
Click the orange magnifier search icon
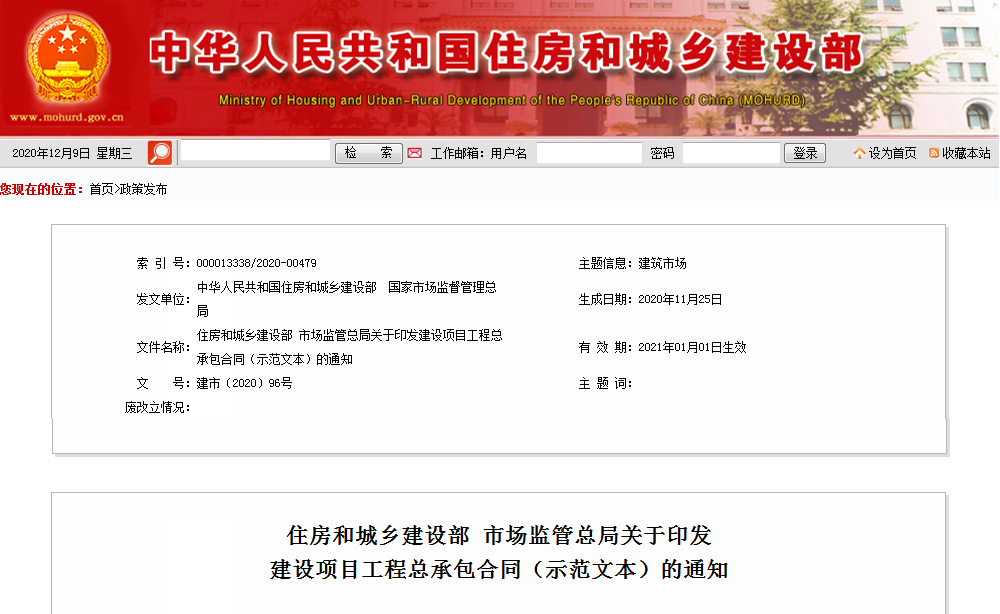(x=159, y=153)
